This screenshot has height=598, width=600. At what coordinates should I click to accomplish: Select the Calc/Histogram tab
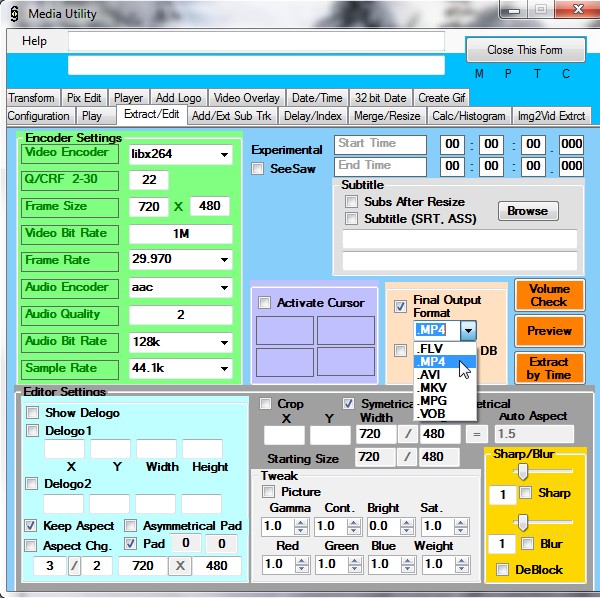coord(469,116)
